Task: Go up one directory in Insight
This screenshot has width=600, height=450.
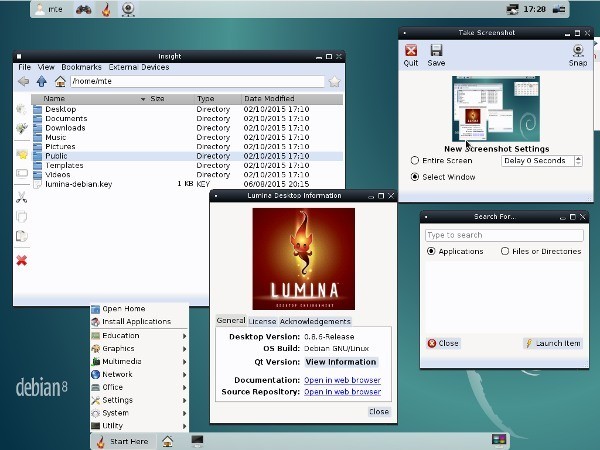Action: pos(41,81)
